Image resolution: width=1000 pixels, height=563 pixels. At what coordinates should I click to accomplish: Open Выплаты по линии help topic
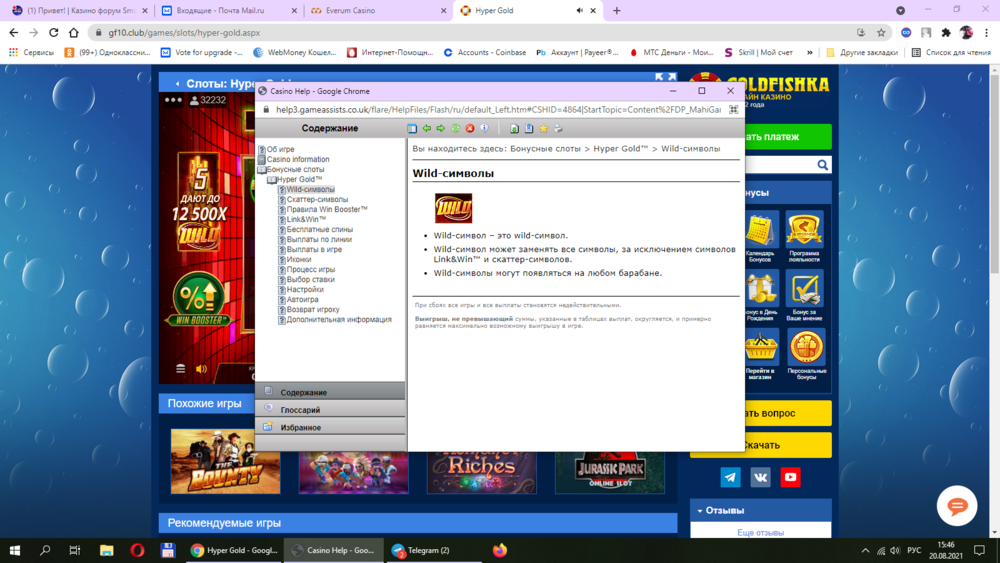point(319,240)
